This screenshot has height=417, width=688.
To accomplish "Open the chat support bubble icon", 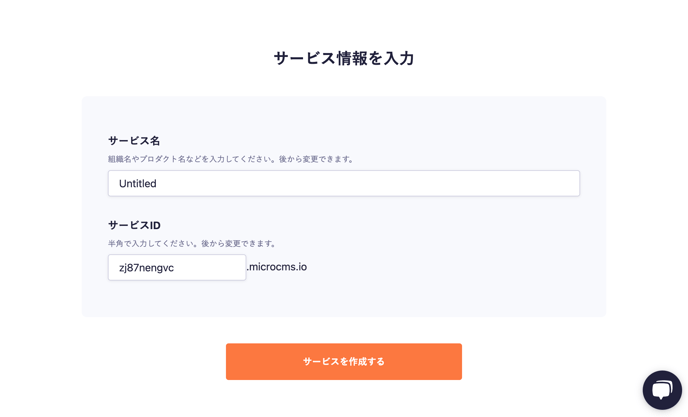I will pyautogui.click(x=662, y=390).
